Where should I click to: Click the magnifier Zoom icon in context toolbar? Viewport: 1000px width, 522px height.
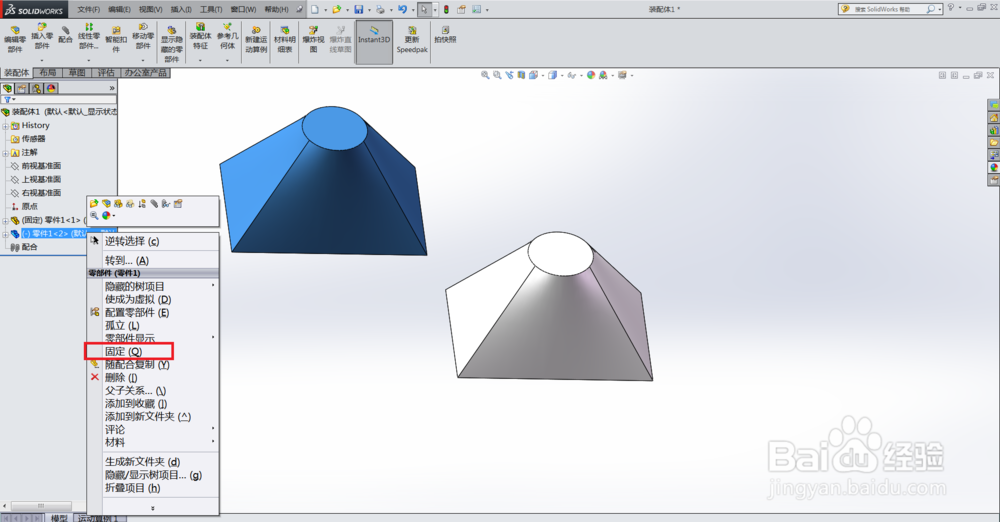coord(94,216)
